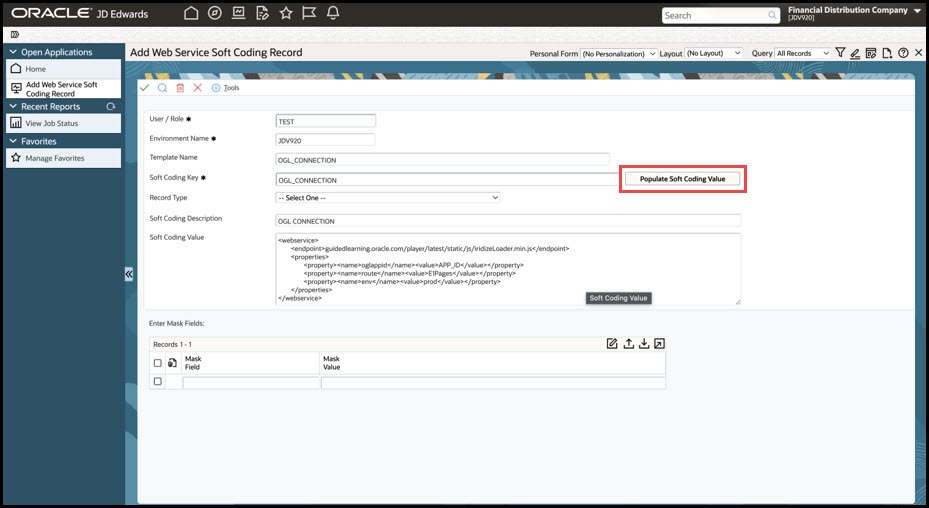Viewport: 929px width, 508px height.
Task: Click the page export icon beside help
Action: (x=887, y=53)
